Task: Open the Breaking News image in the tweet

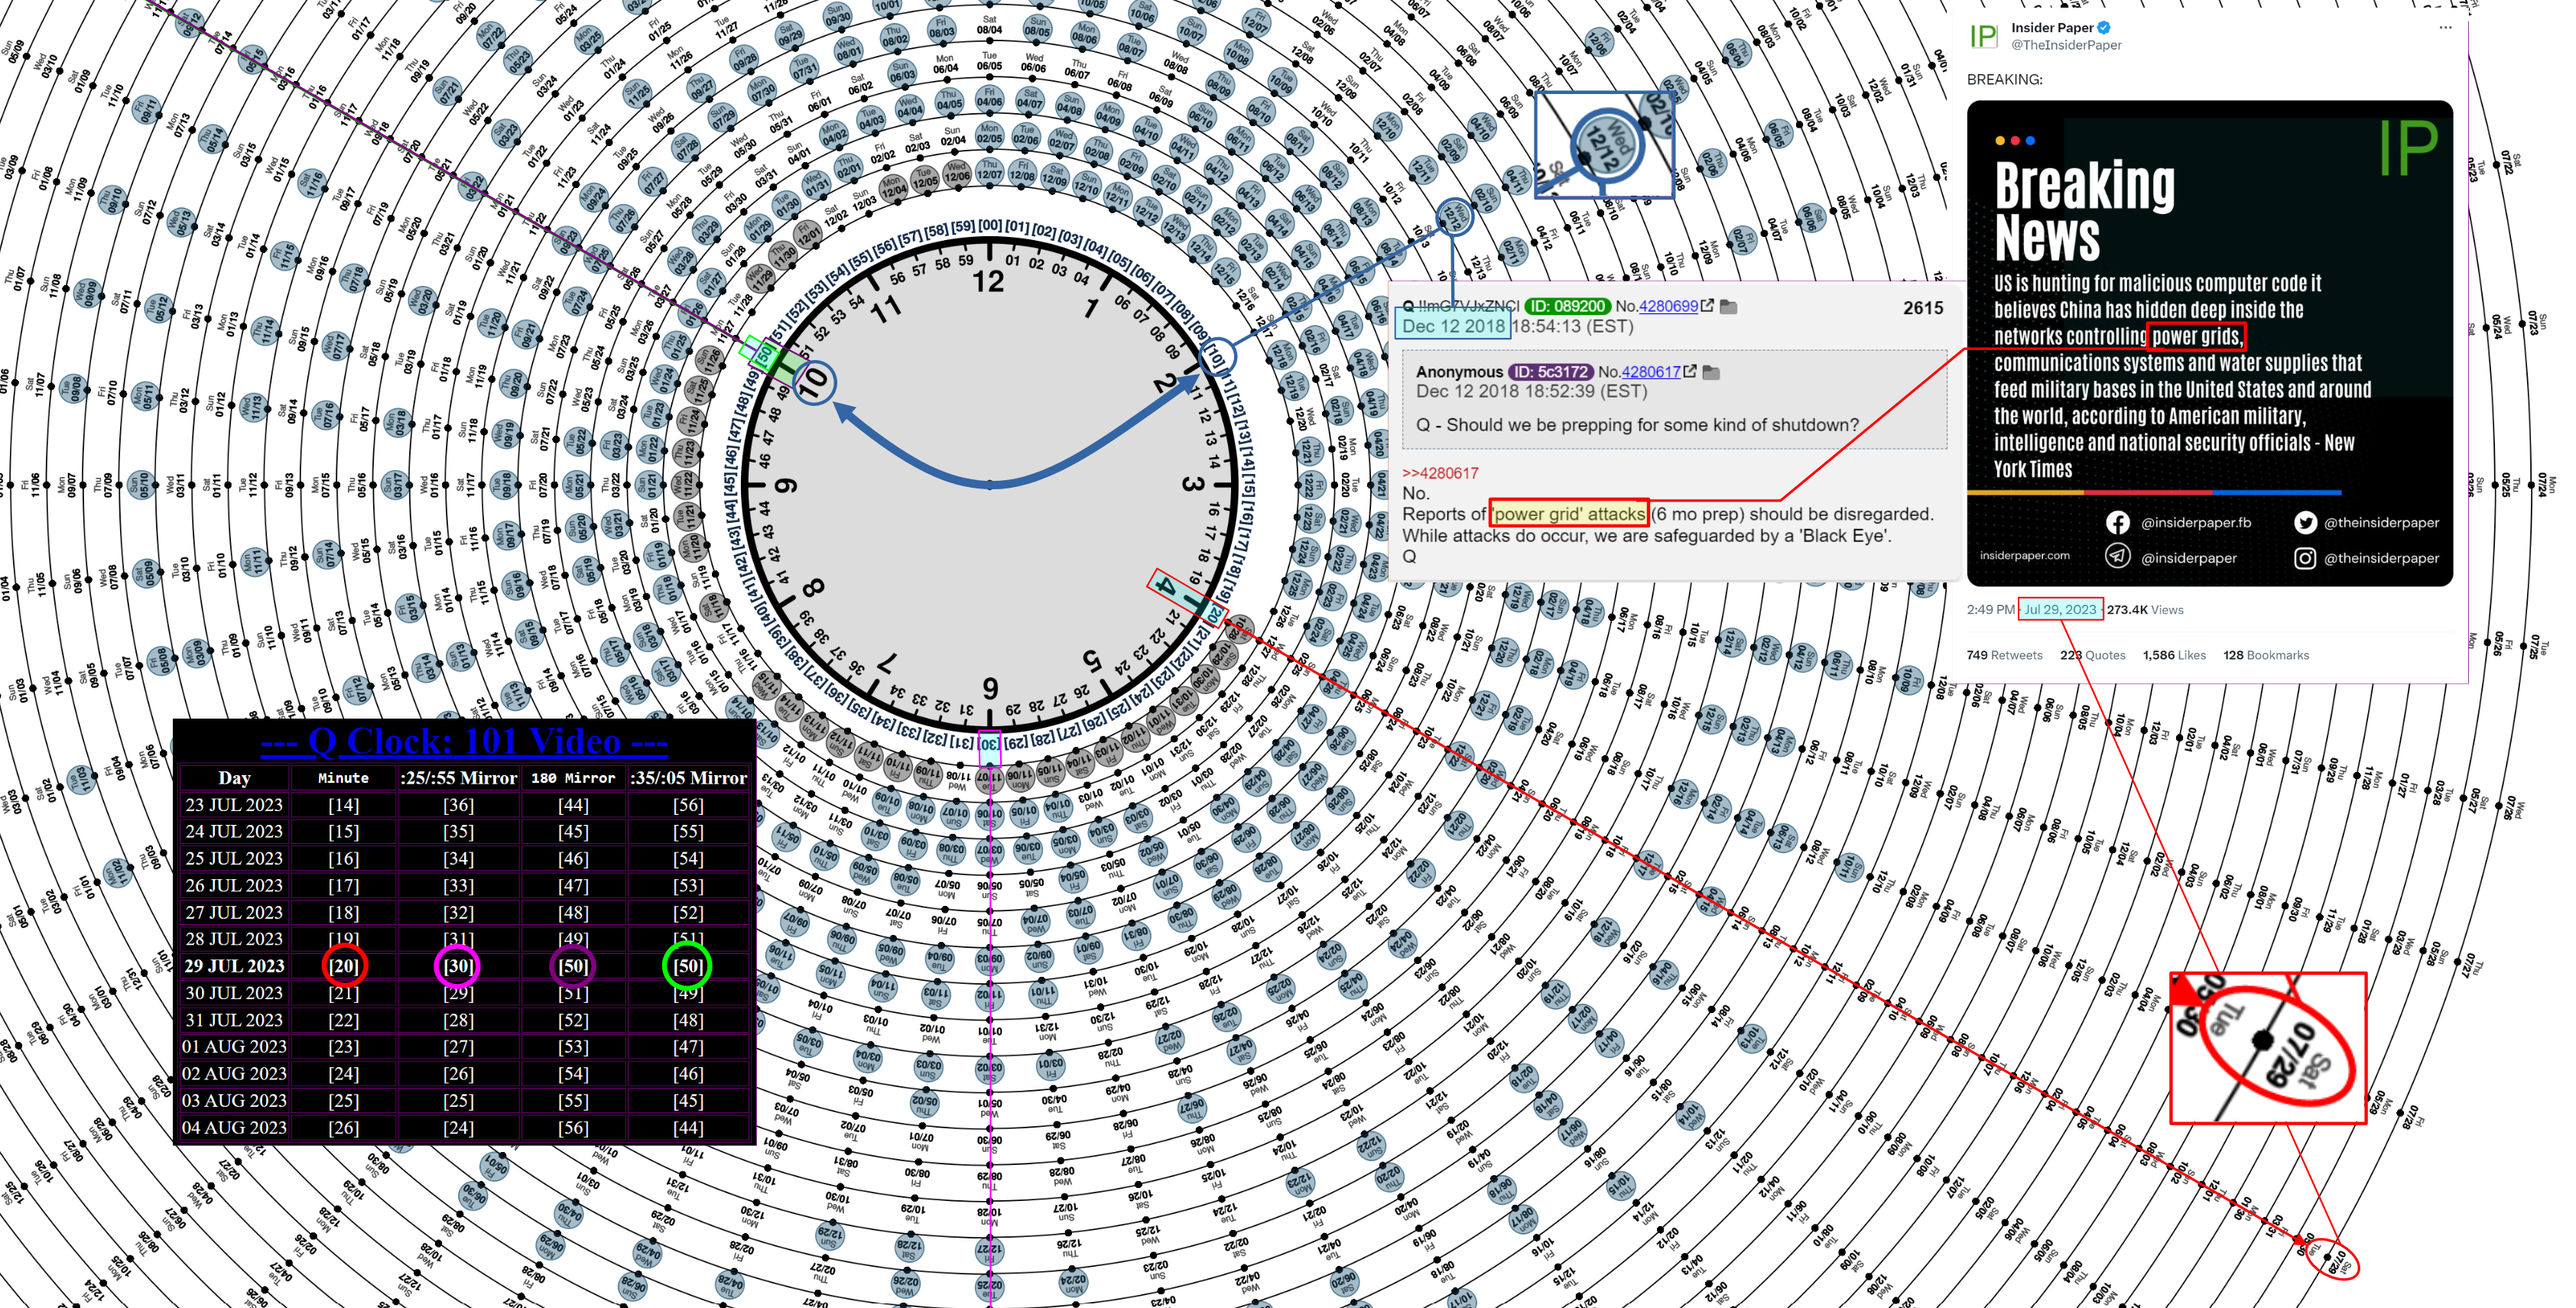Action: coord(2209,342)
